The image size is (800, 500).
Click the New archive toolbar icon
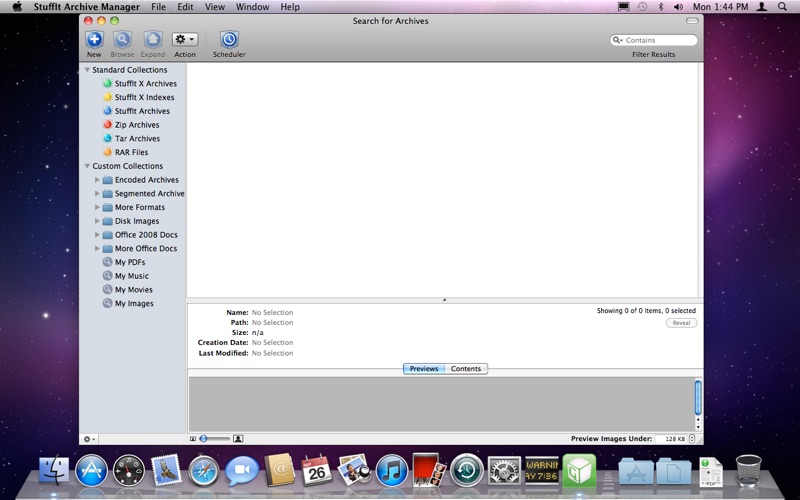click(x=94, y=40)
